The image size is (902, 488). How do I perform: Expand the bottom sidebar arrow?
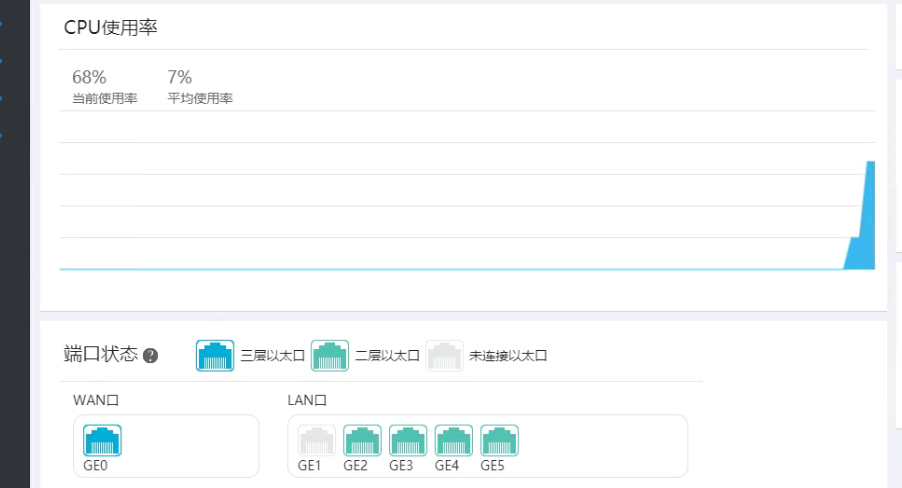coord(1,132)
